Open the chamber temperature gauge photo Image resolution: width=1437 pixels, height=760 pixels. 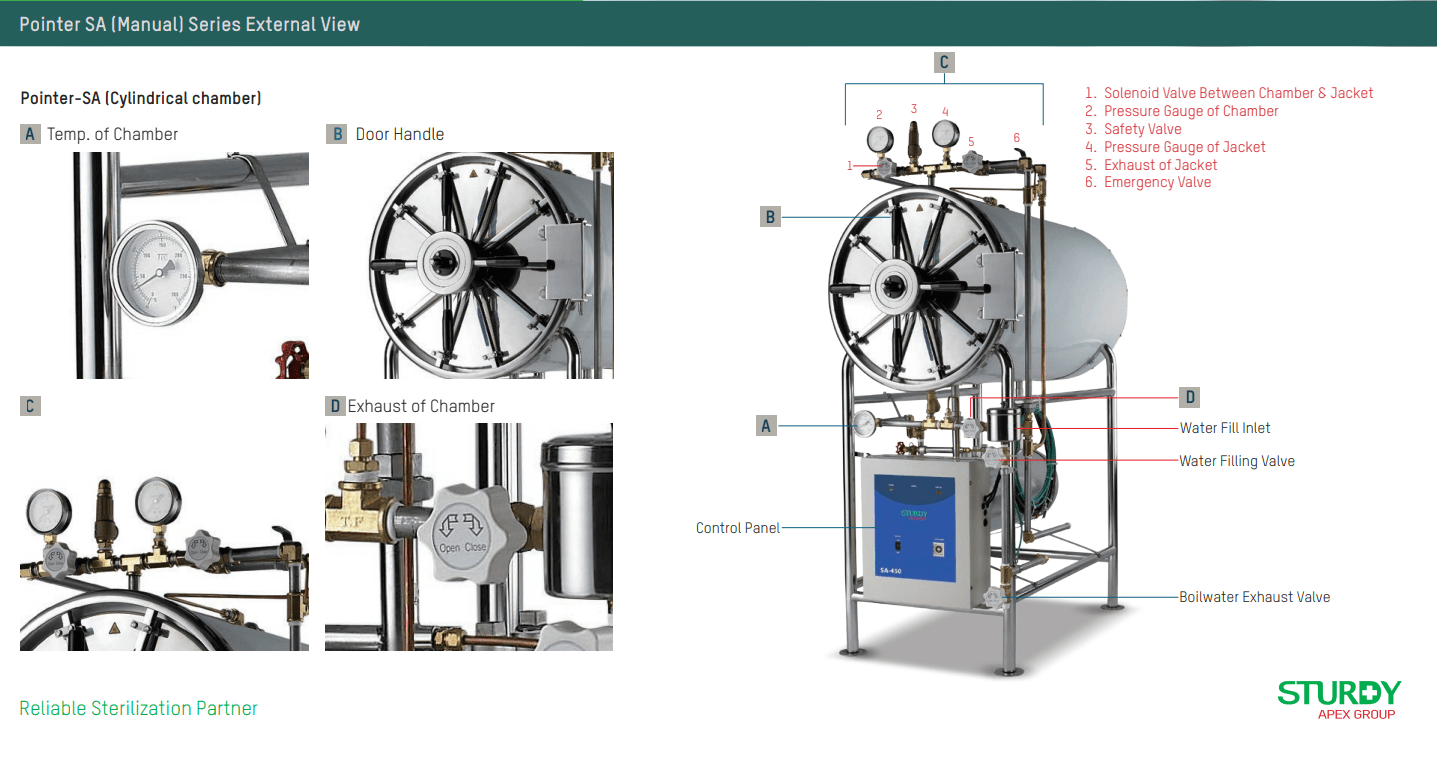pyautogui.click(x=192, y=265)
